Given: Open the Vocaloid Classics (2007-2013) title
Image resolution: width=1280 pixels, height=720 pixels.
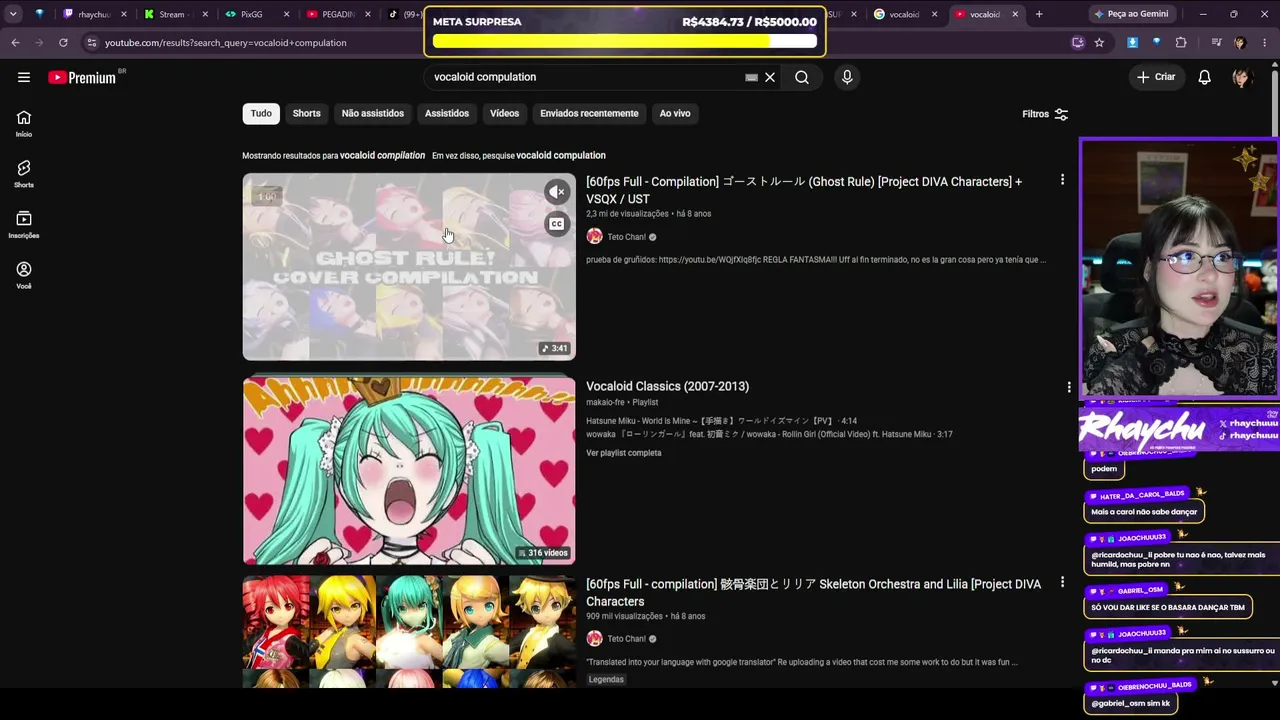Looking at the screenshot, I should pos(667,387).
